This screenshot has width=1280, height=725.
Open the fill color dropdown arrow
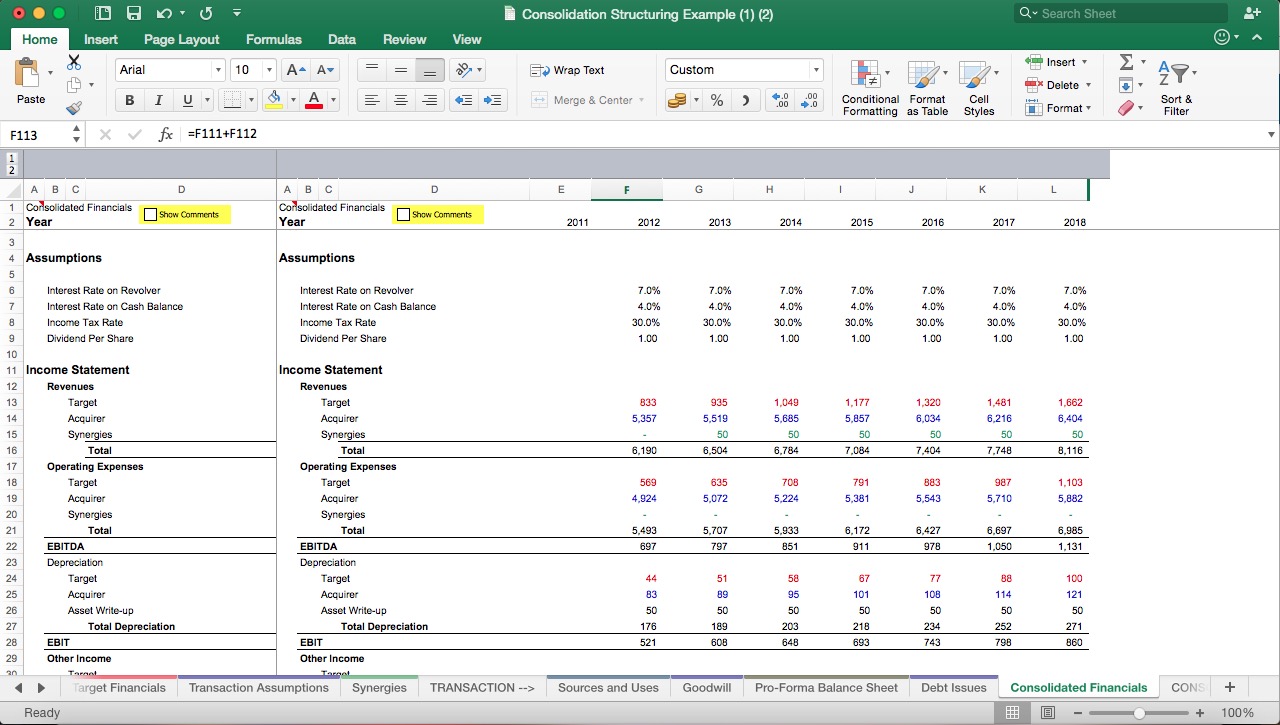(x=293, y=100)
